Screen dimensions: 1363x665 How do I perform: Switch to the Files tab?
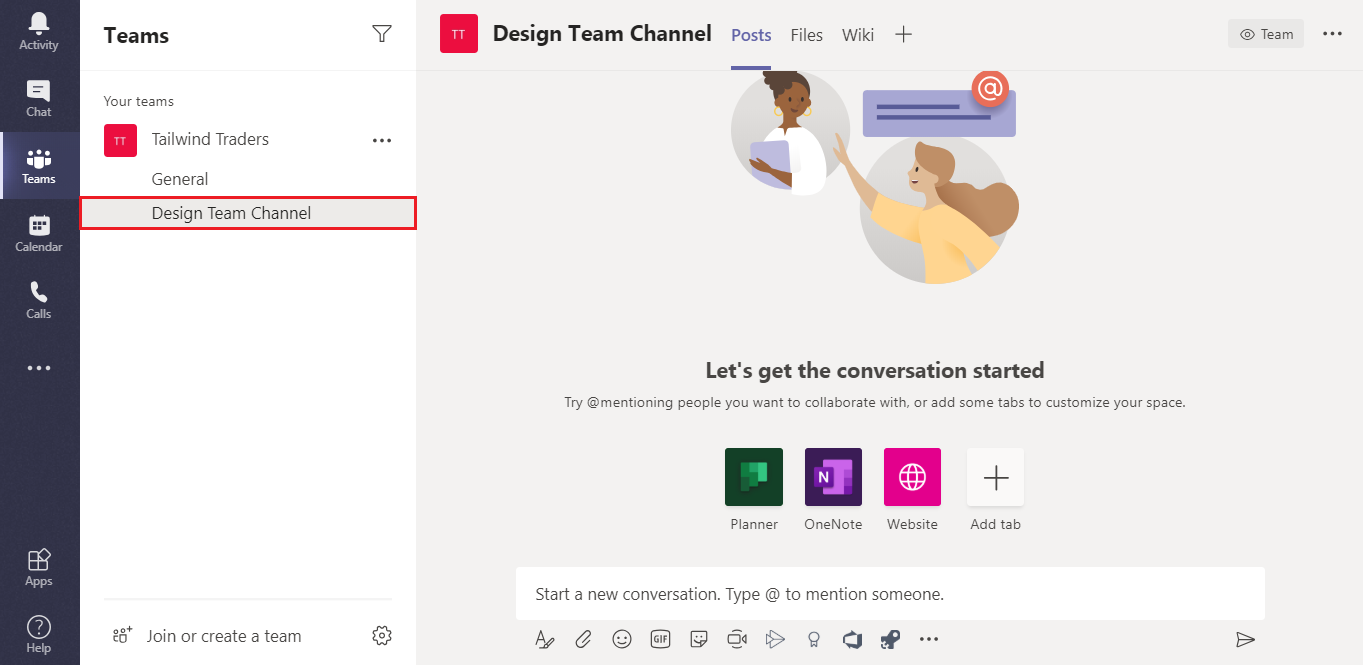click(x=806, y=35)
